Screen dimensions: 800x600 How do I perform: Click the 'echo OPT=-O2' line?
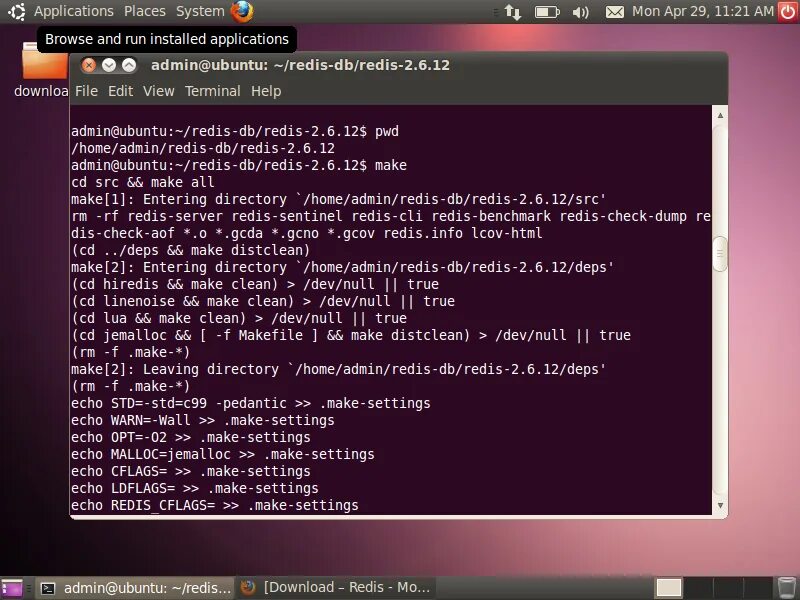click(191, 437)
